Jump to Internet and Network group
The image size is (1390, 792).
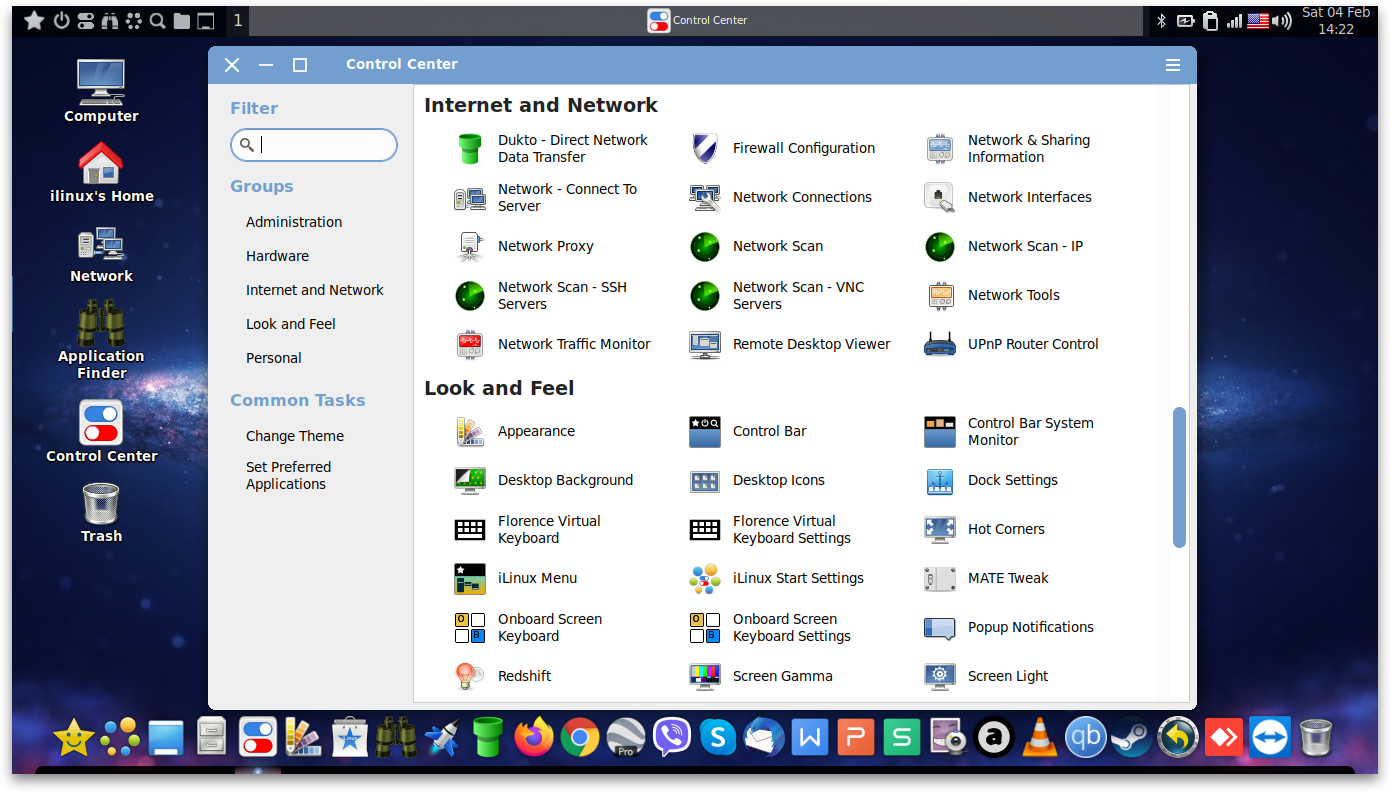(315, 290)
